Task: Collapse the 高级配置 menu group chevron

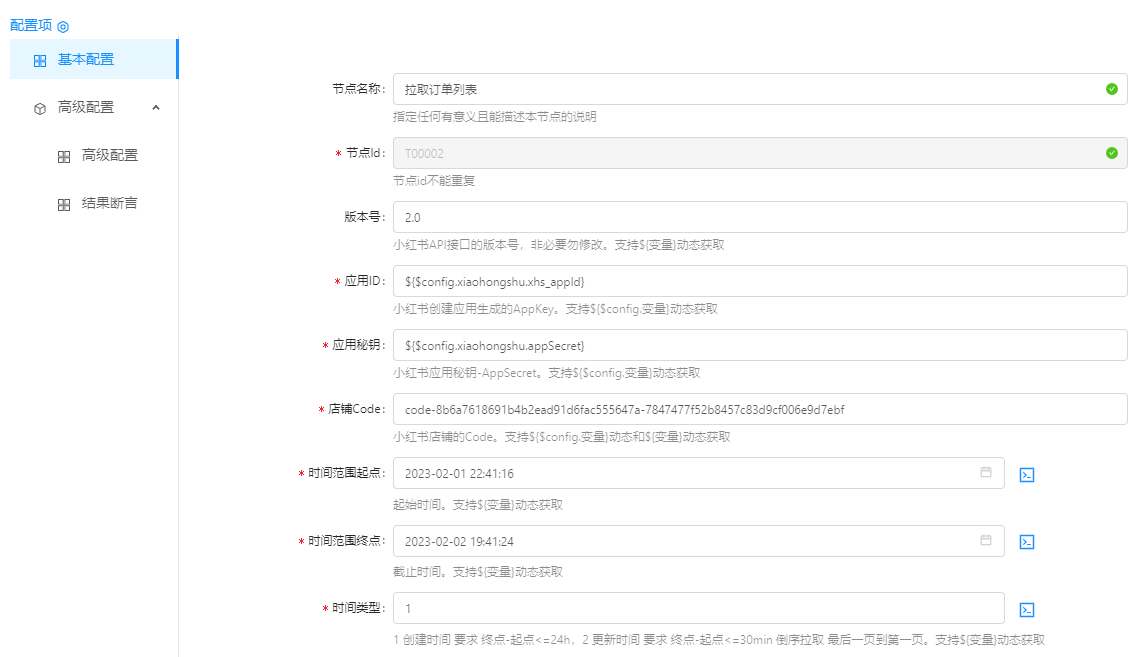Action: (x=156, y=107)
